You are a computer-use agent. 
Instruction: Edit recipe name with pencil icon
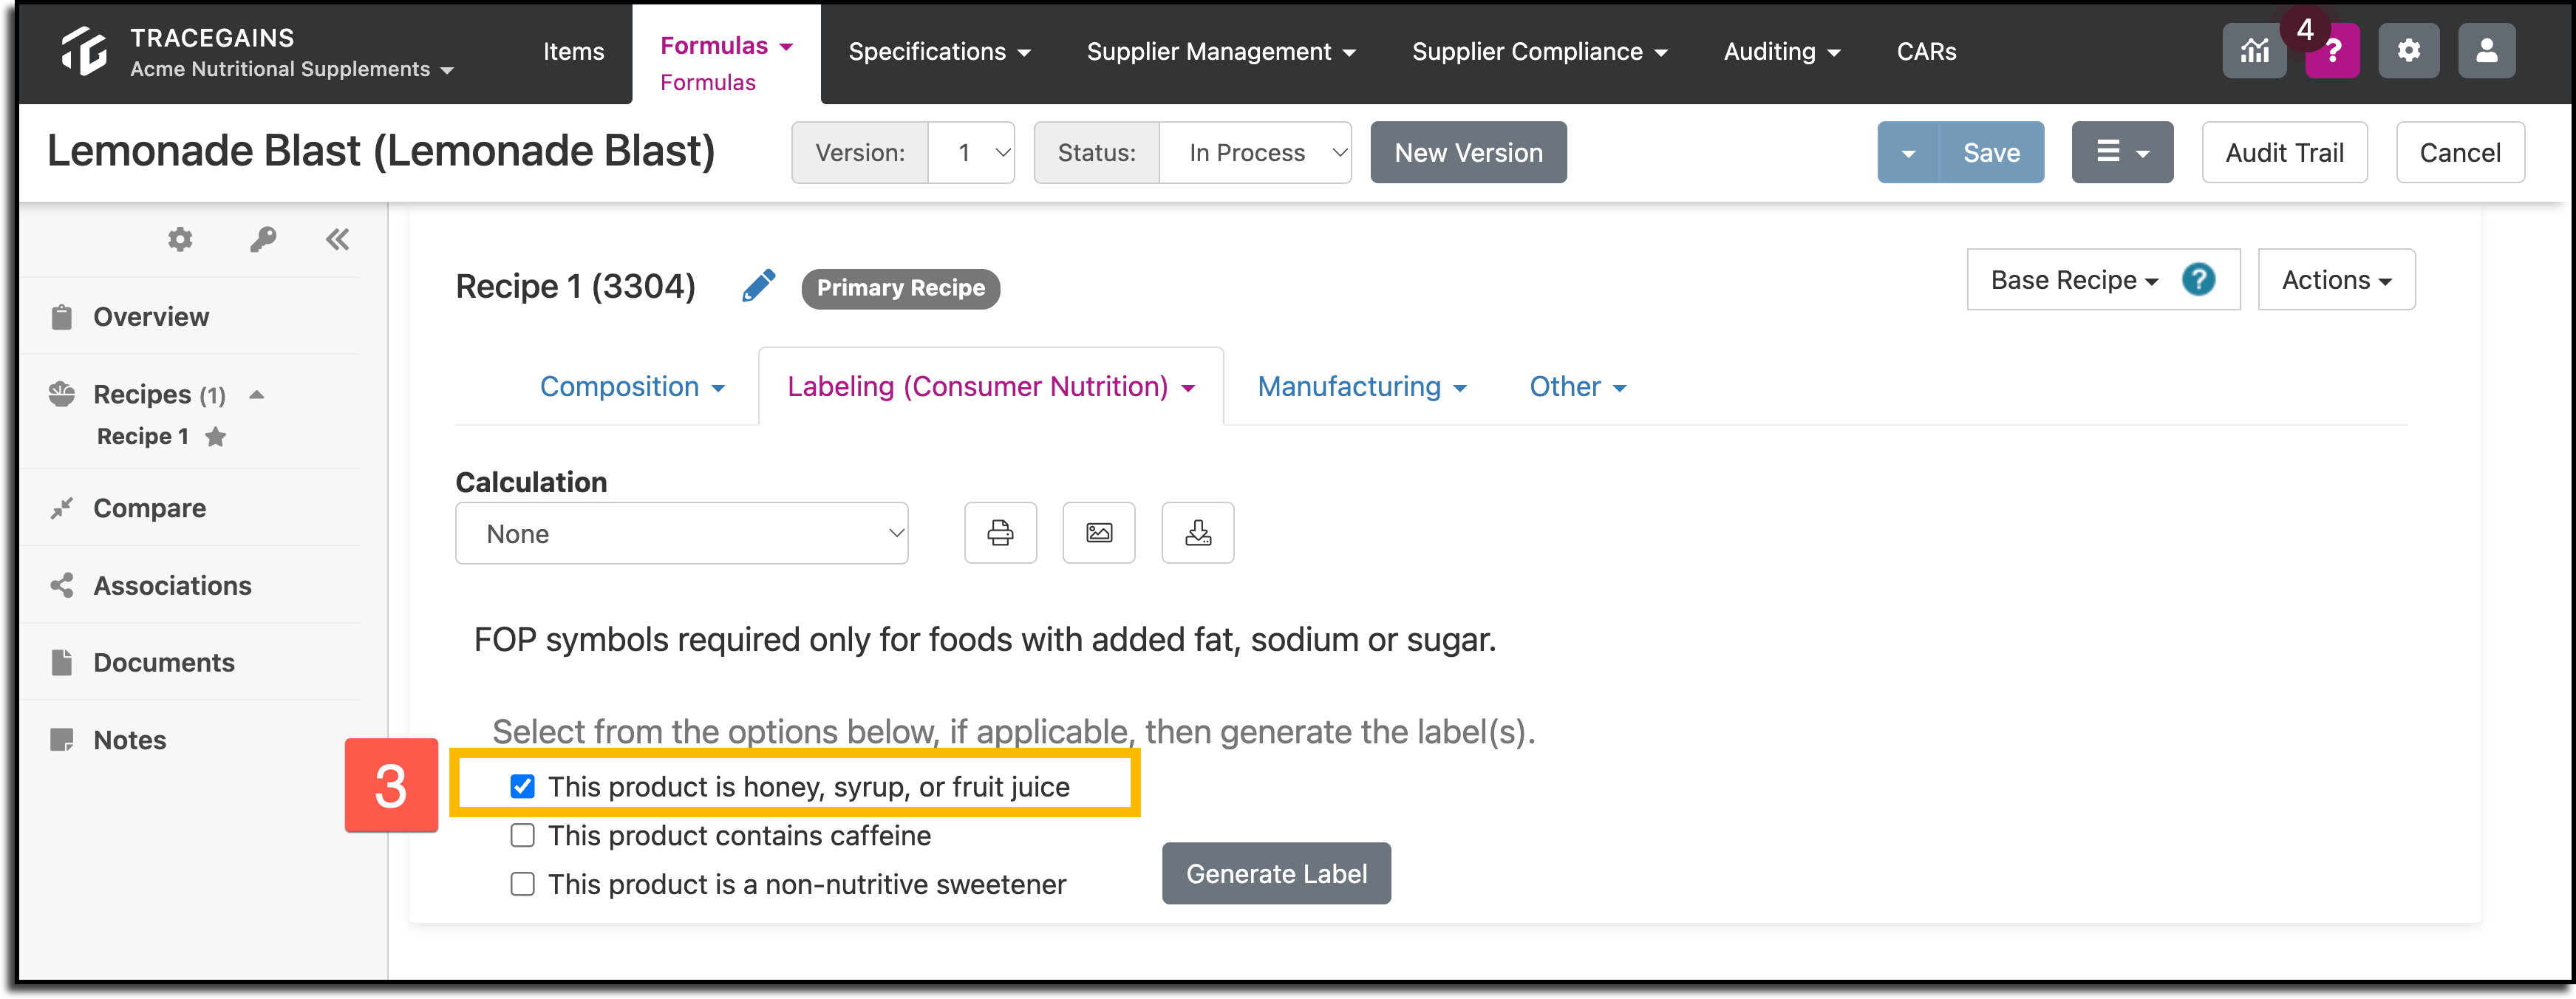[759, 286]
